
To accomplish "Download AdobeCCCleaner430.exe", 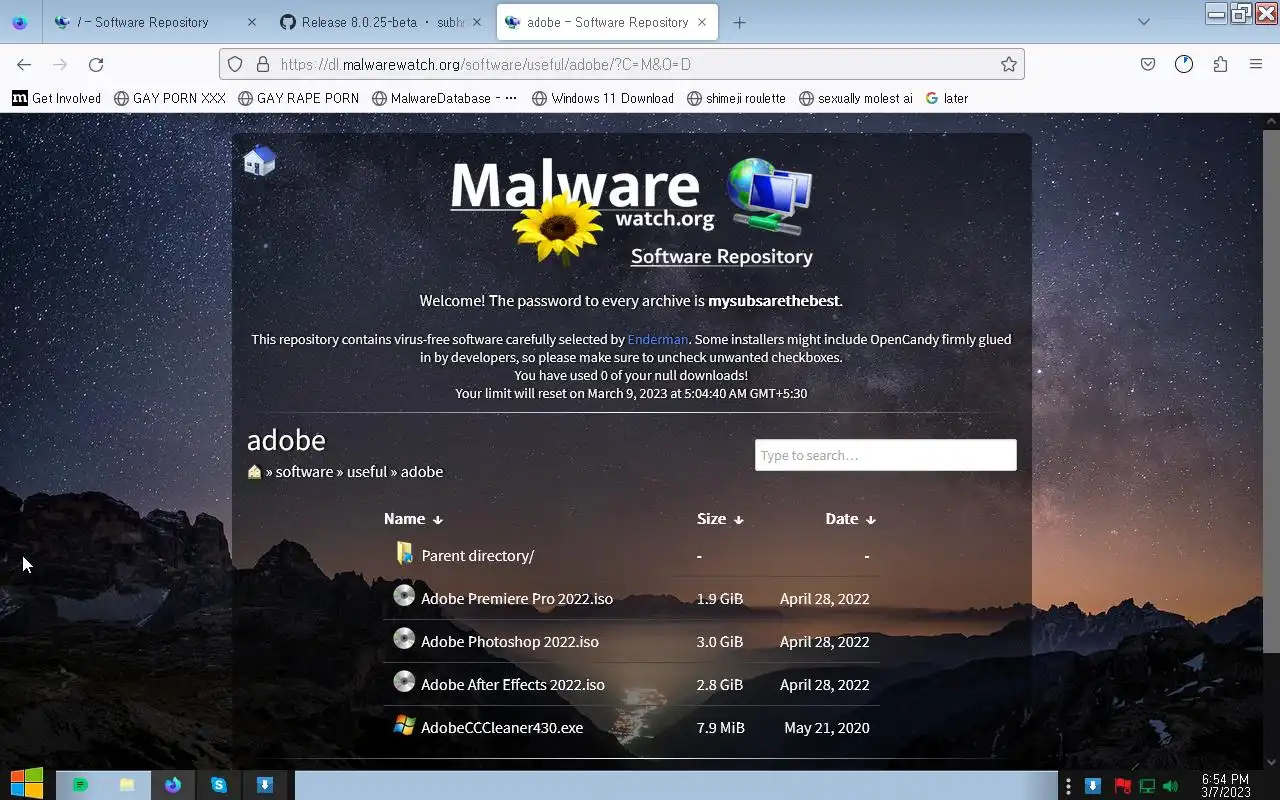I will pos(502,727).
